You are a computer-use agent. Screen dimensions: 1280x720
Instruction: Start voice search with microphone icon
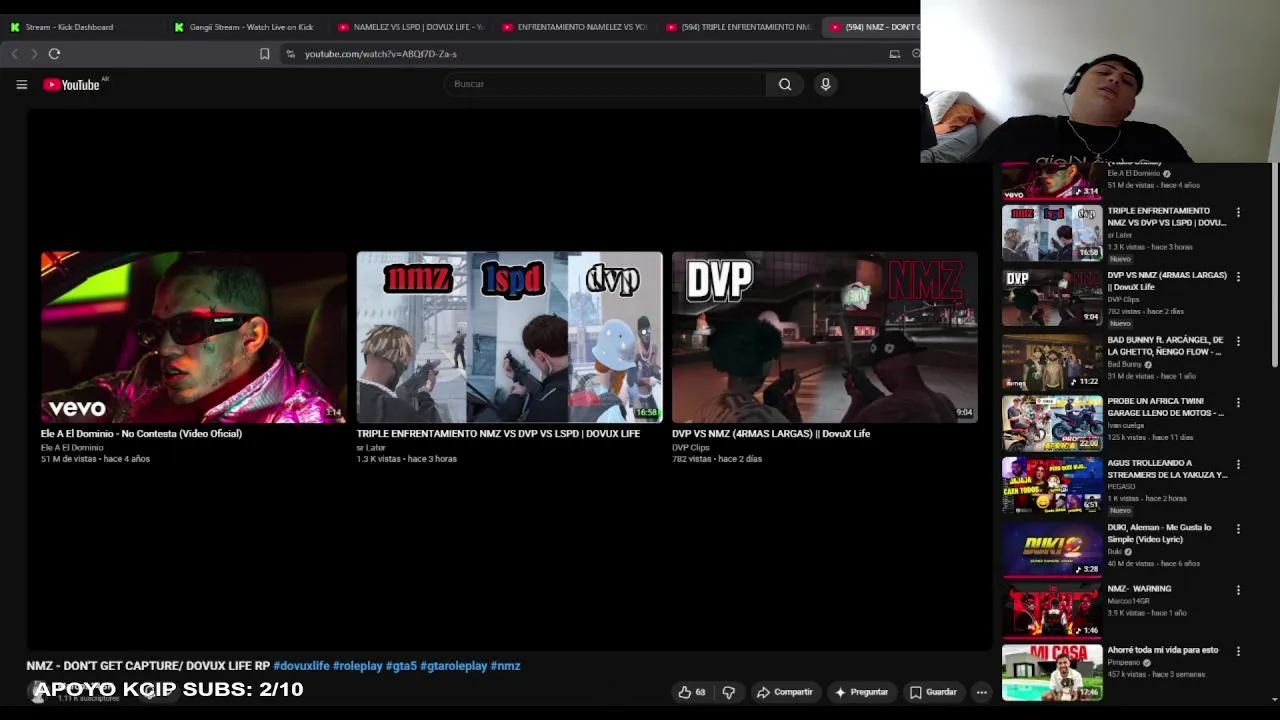(x=825, y=84)
